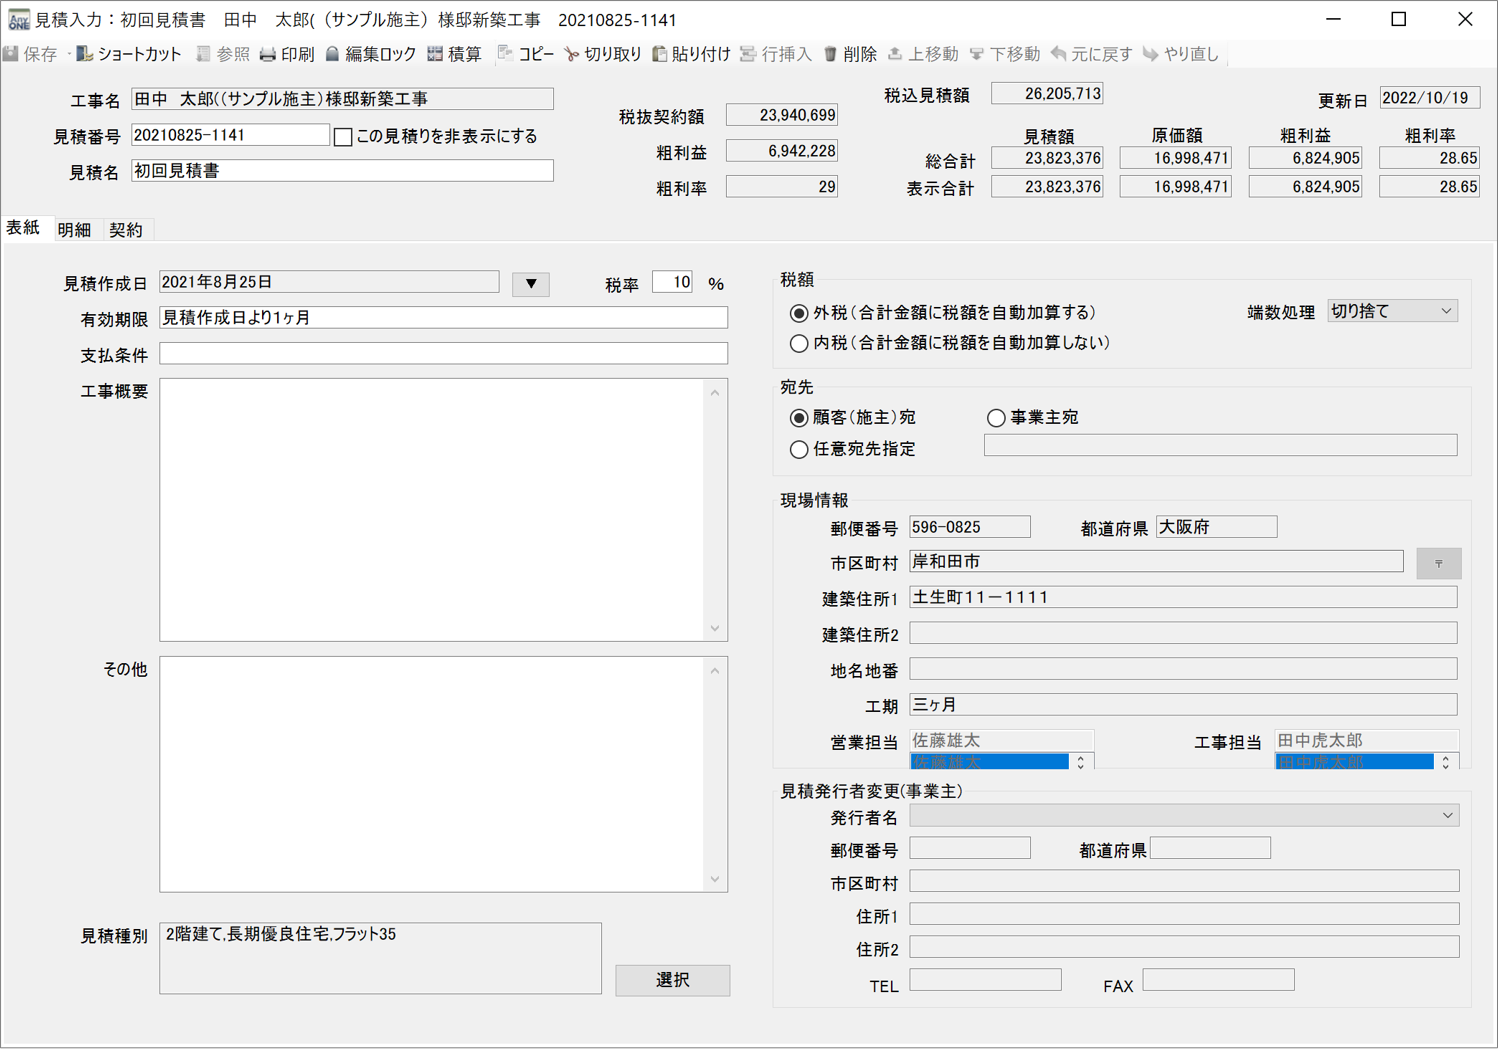Screen dimensions: 1498x1049
Task: Click the 印刷 (print) toolbar icon
Action: point(268,54)
